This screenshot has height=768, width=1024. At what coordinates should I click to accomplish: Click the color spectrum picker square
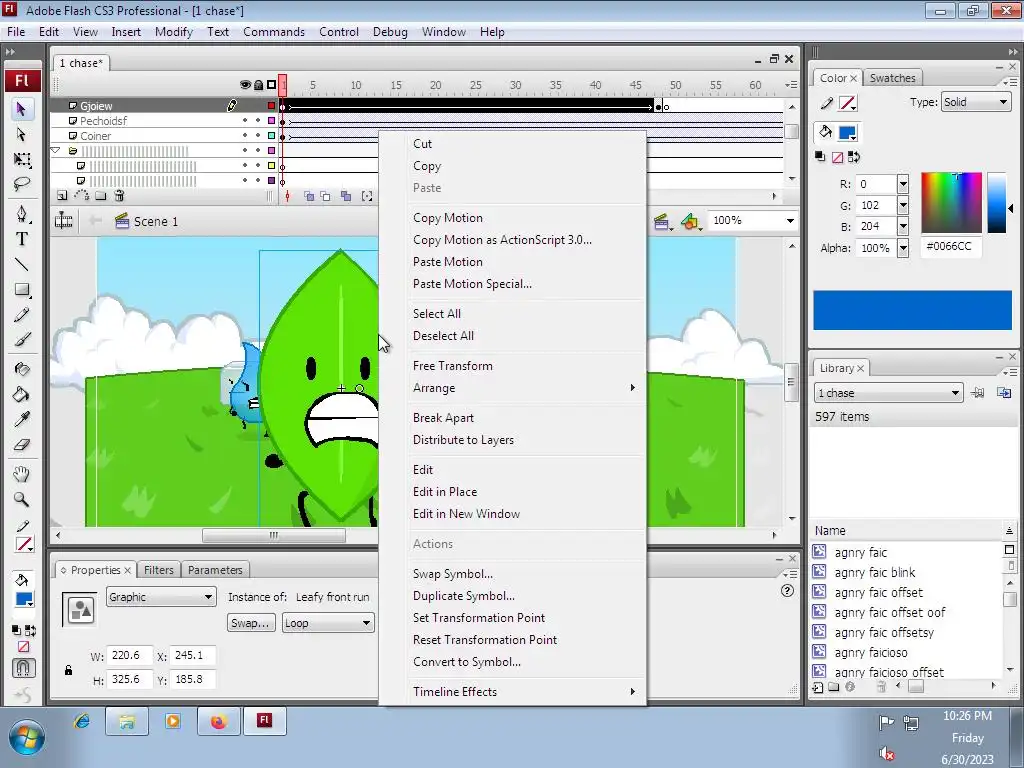point(952,202)
